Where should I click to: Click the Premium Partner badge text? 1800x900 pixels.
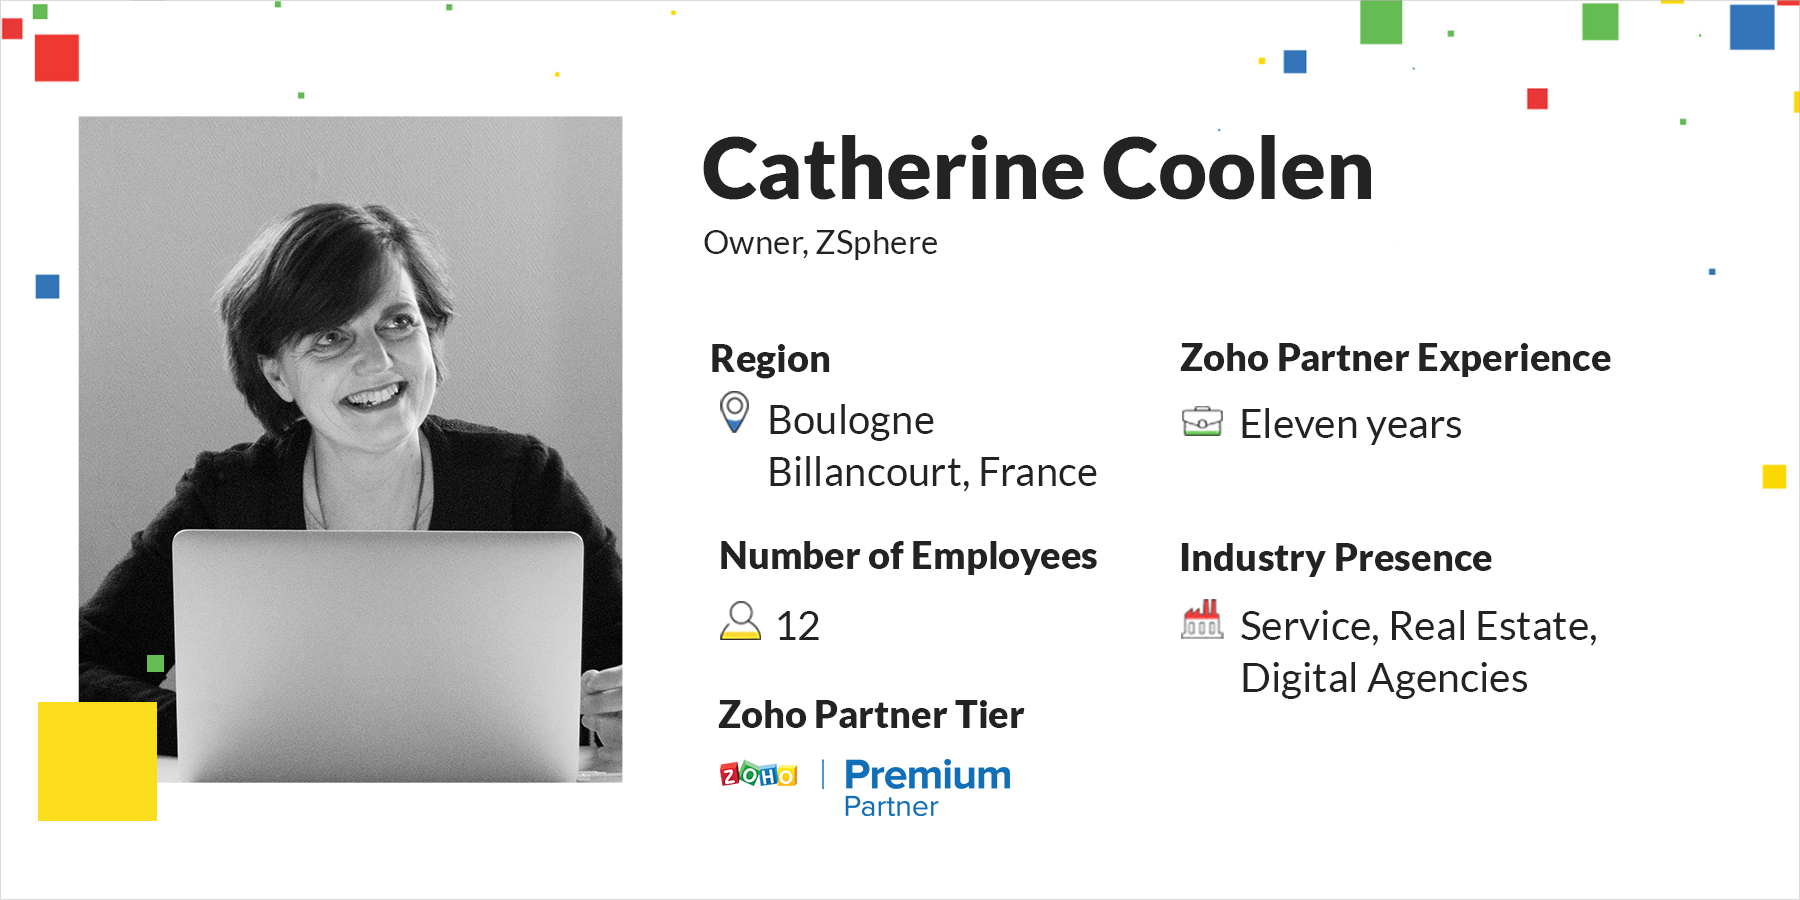(927, 787)
